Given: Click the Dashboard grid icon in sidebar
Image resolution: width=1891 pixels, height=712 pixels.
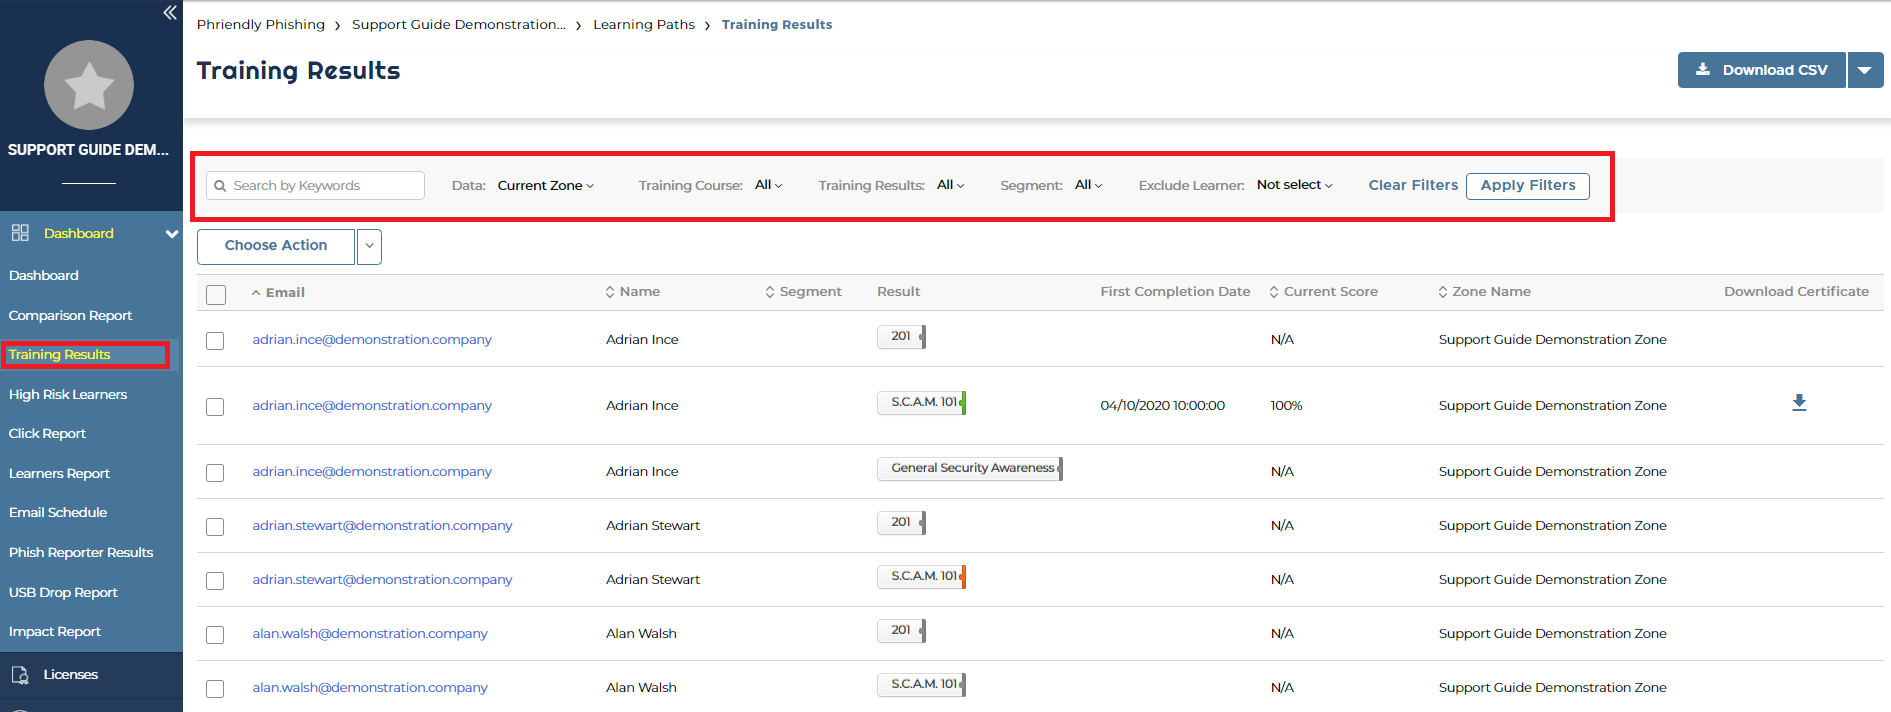Looking at the screenshot, I should click(x=20, y=233).
